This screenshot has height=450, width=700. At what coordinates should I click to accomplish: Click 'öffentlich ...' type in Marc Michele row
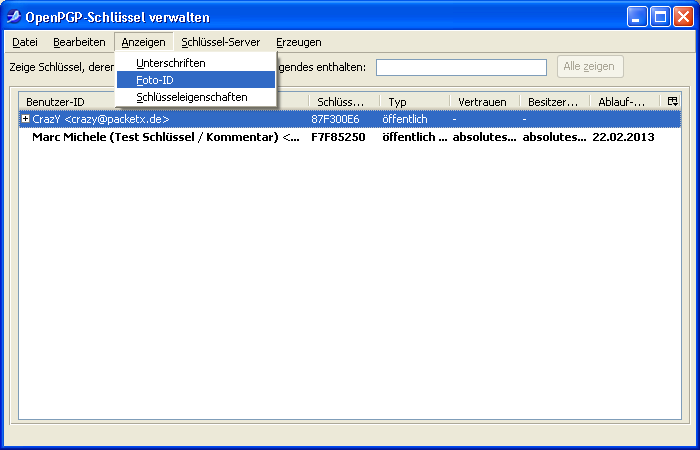[415, 137]
